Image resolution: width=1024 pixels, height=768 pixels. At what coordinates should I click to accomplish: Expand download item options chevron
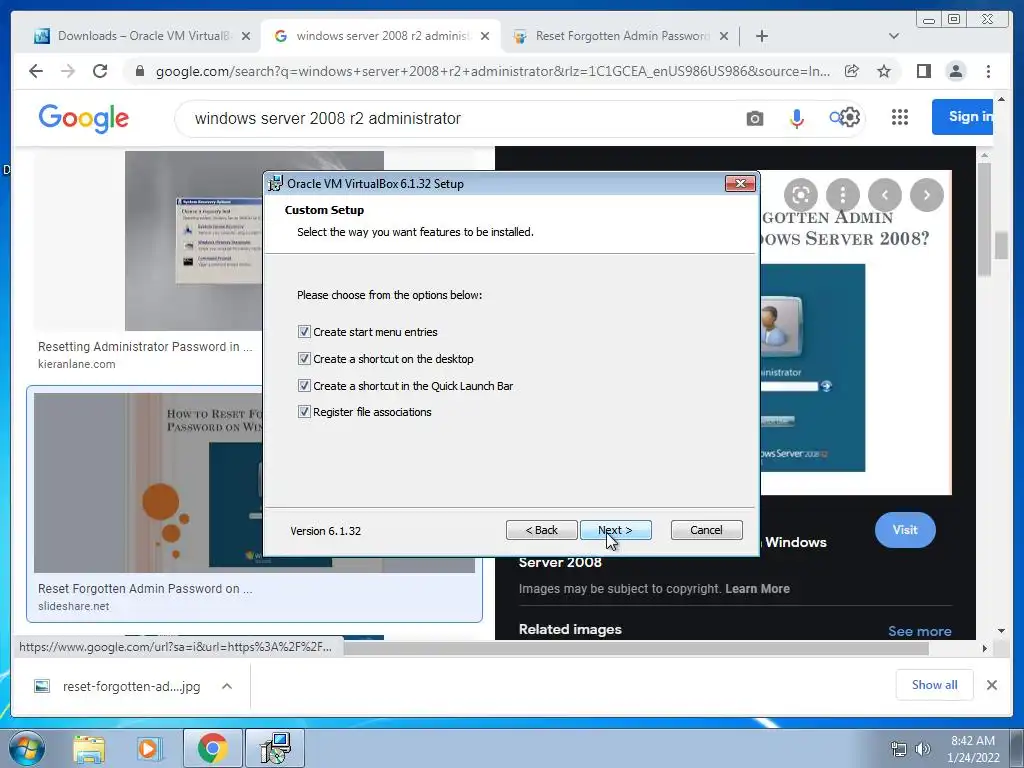click(x=227, y=686)
